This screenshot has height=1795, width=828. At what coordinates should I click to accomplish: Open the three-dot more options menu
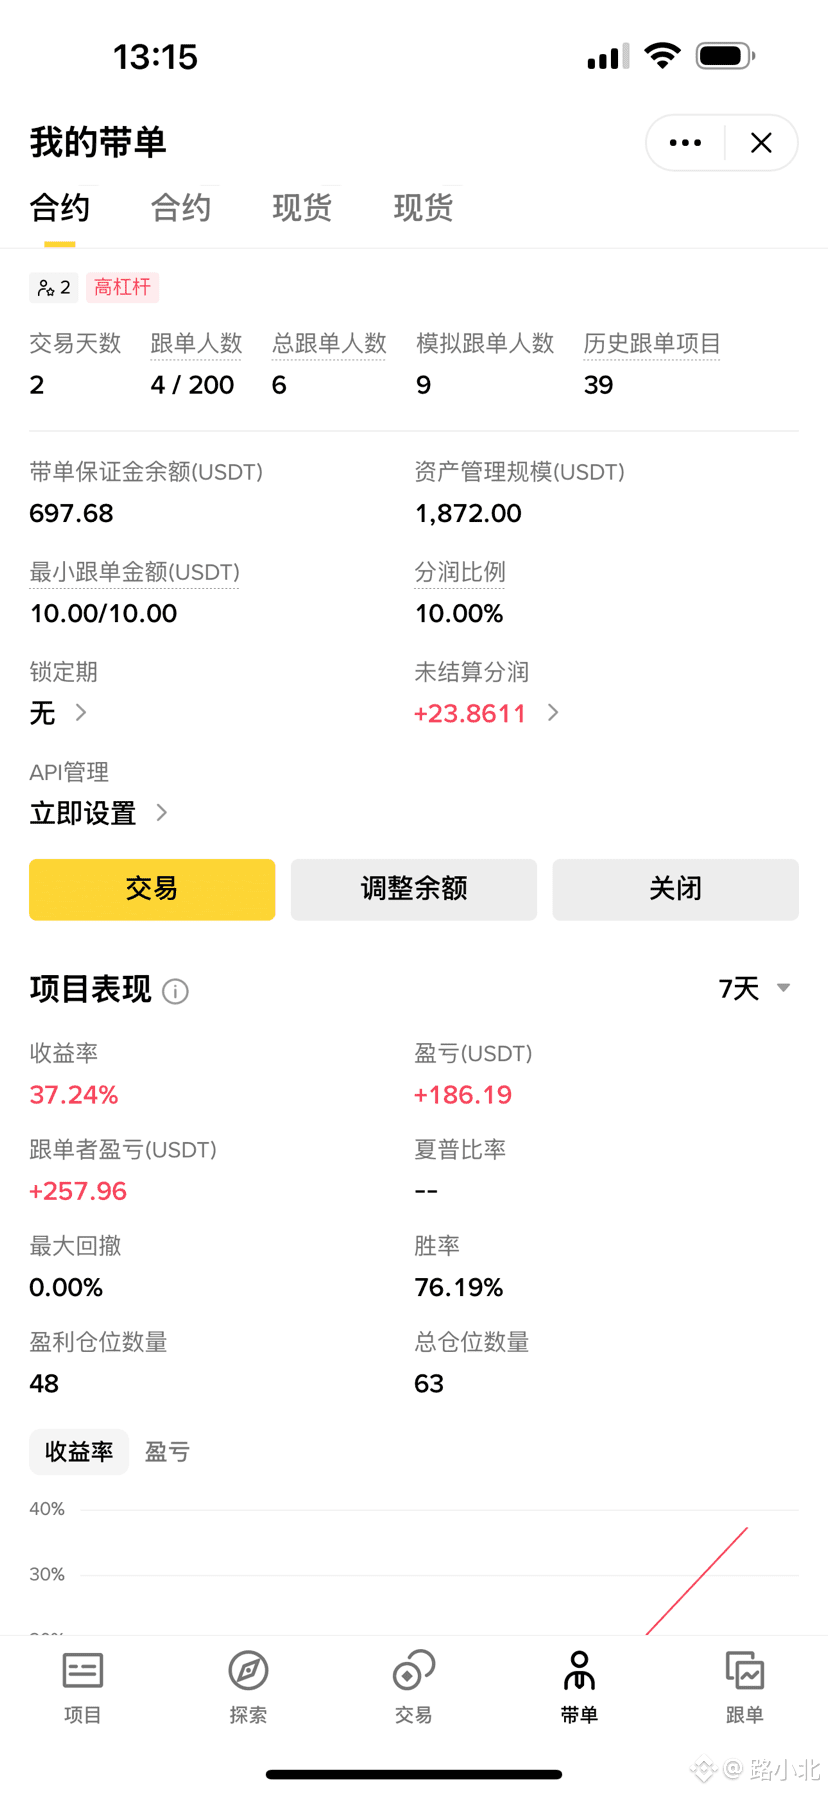click(x=685, y=143)
